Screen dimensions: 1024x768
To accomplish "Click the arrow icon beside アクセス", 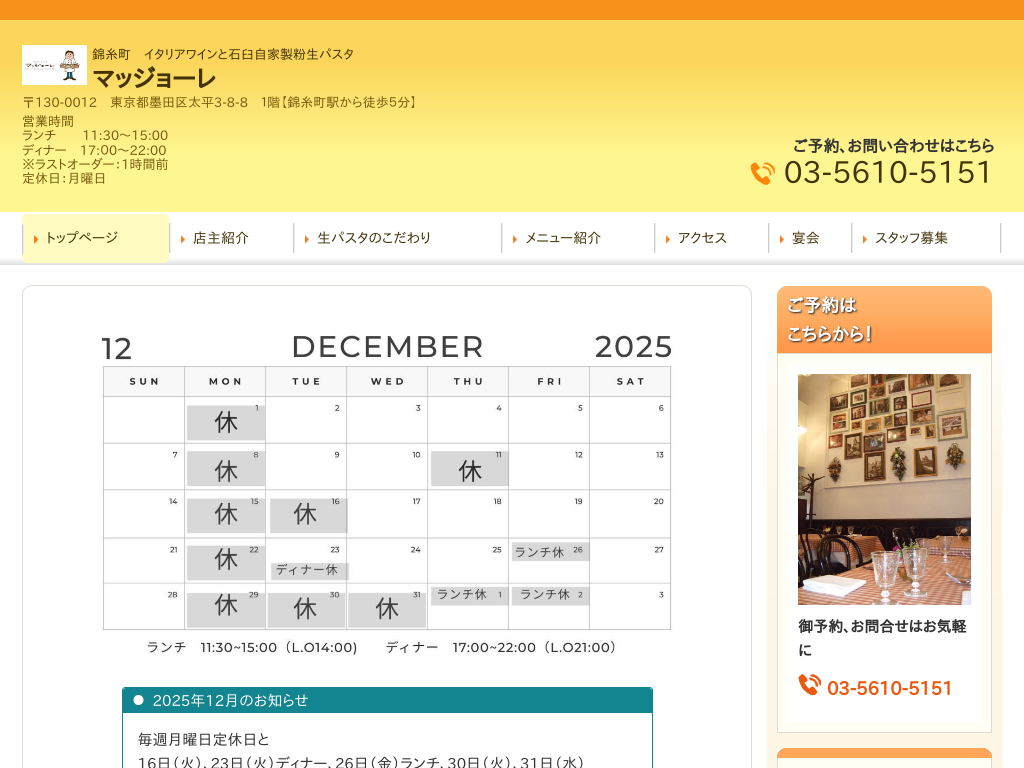I will point(668,239).
